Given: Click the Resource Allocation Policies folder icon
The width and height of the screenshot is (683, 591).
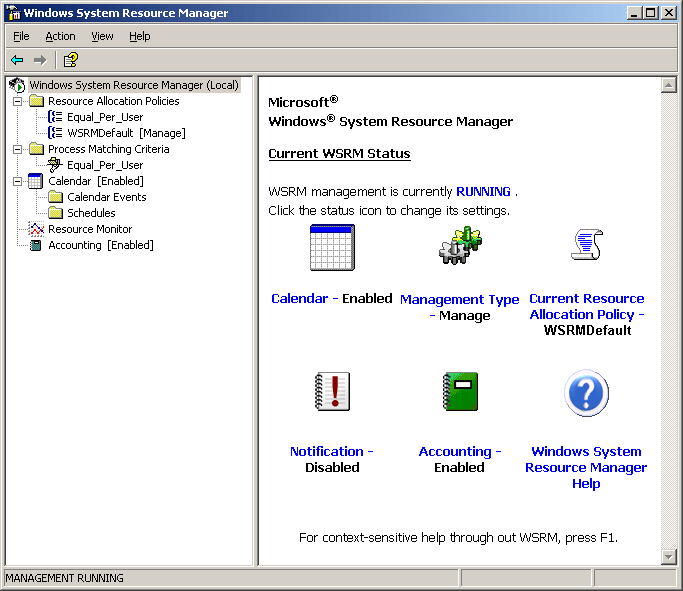Looking at the screenshot, I should 37,101.
